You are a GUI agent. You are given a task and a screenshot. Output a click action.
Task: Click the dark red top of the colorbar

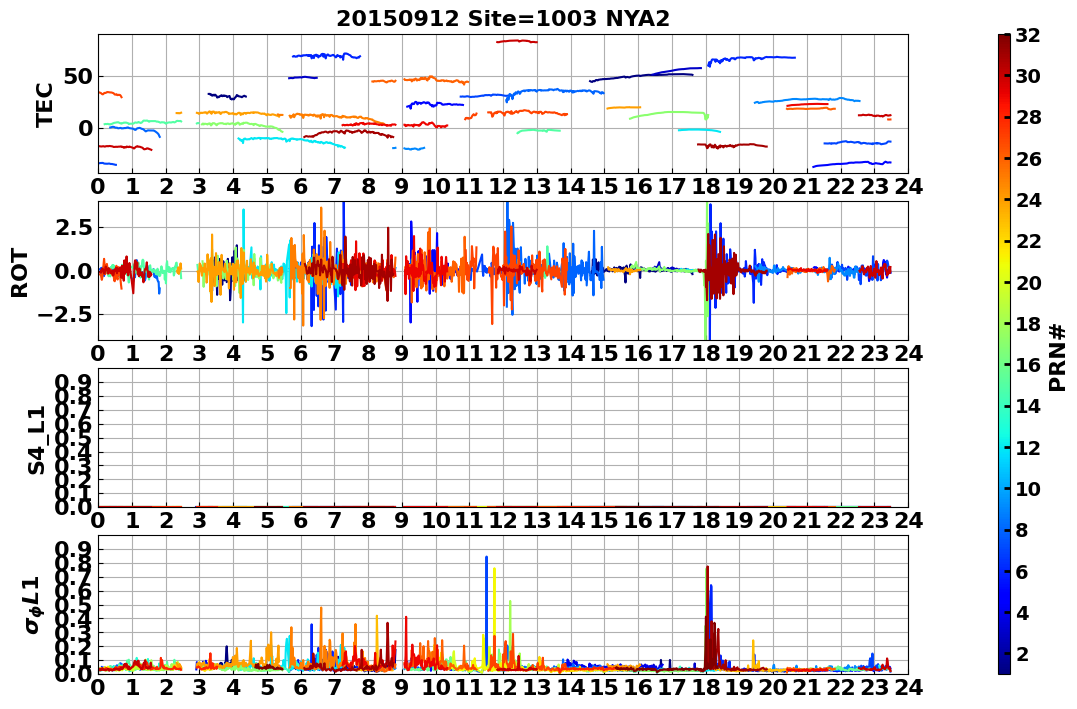tap(1004, 40)
